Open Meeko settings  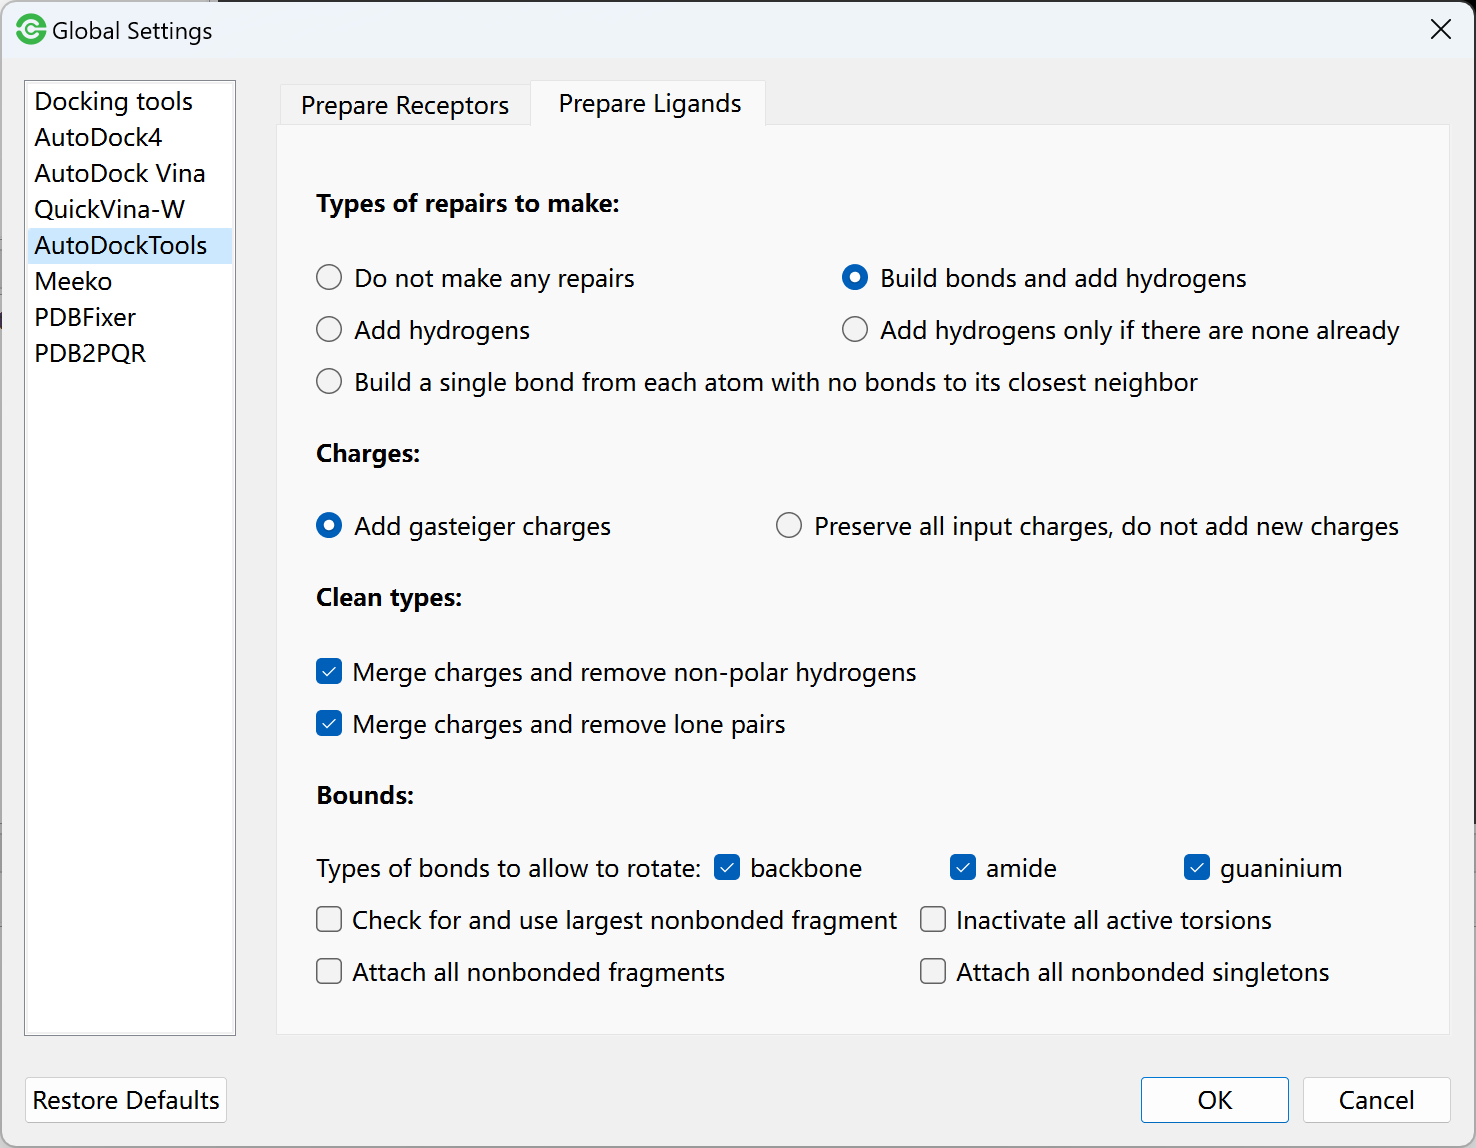tap(130, 281)
